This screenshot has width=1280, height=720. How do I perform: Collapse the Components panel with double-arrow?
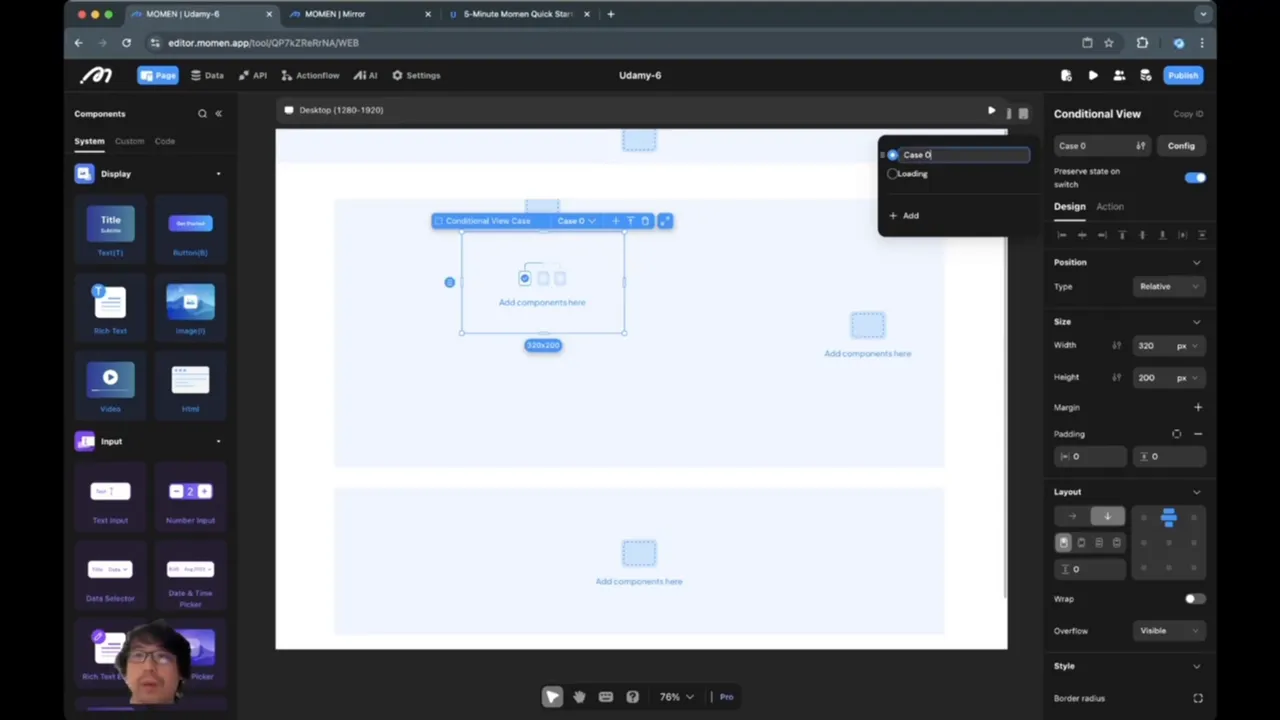click(x=218, y=114)
